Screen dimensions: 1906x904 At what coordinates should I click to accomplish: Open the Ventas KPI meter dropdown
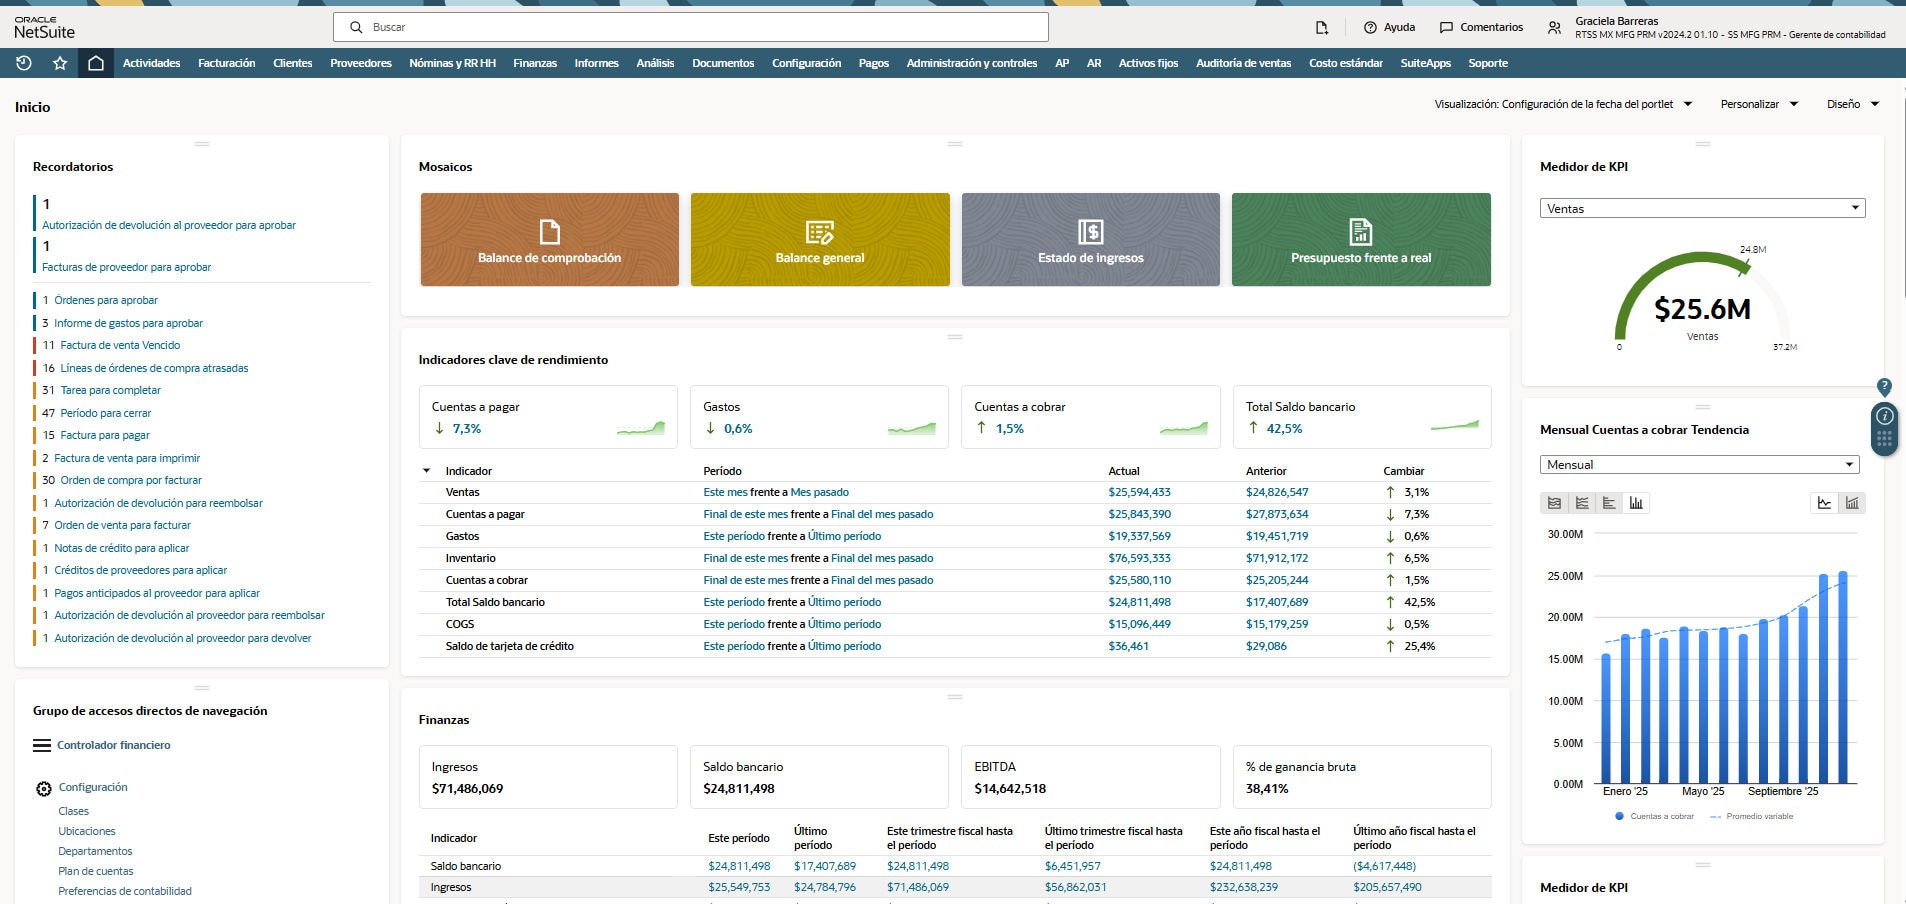(1702, 209)
